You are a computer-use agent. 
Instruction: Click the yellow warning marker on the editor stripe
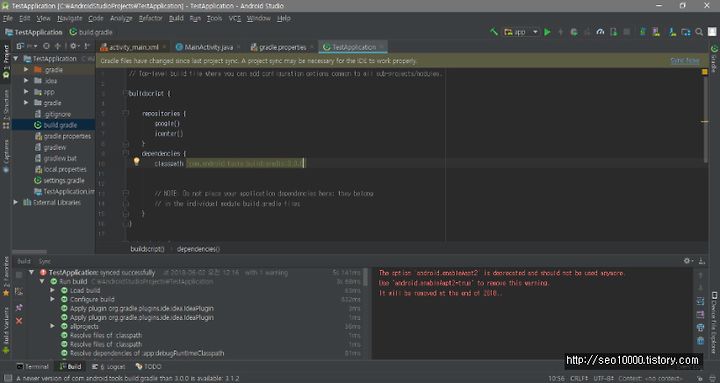click(x=705, y=122)
